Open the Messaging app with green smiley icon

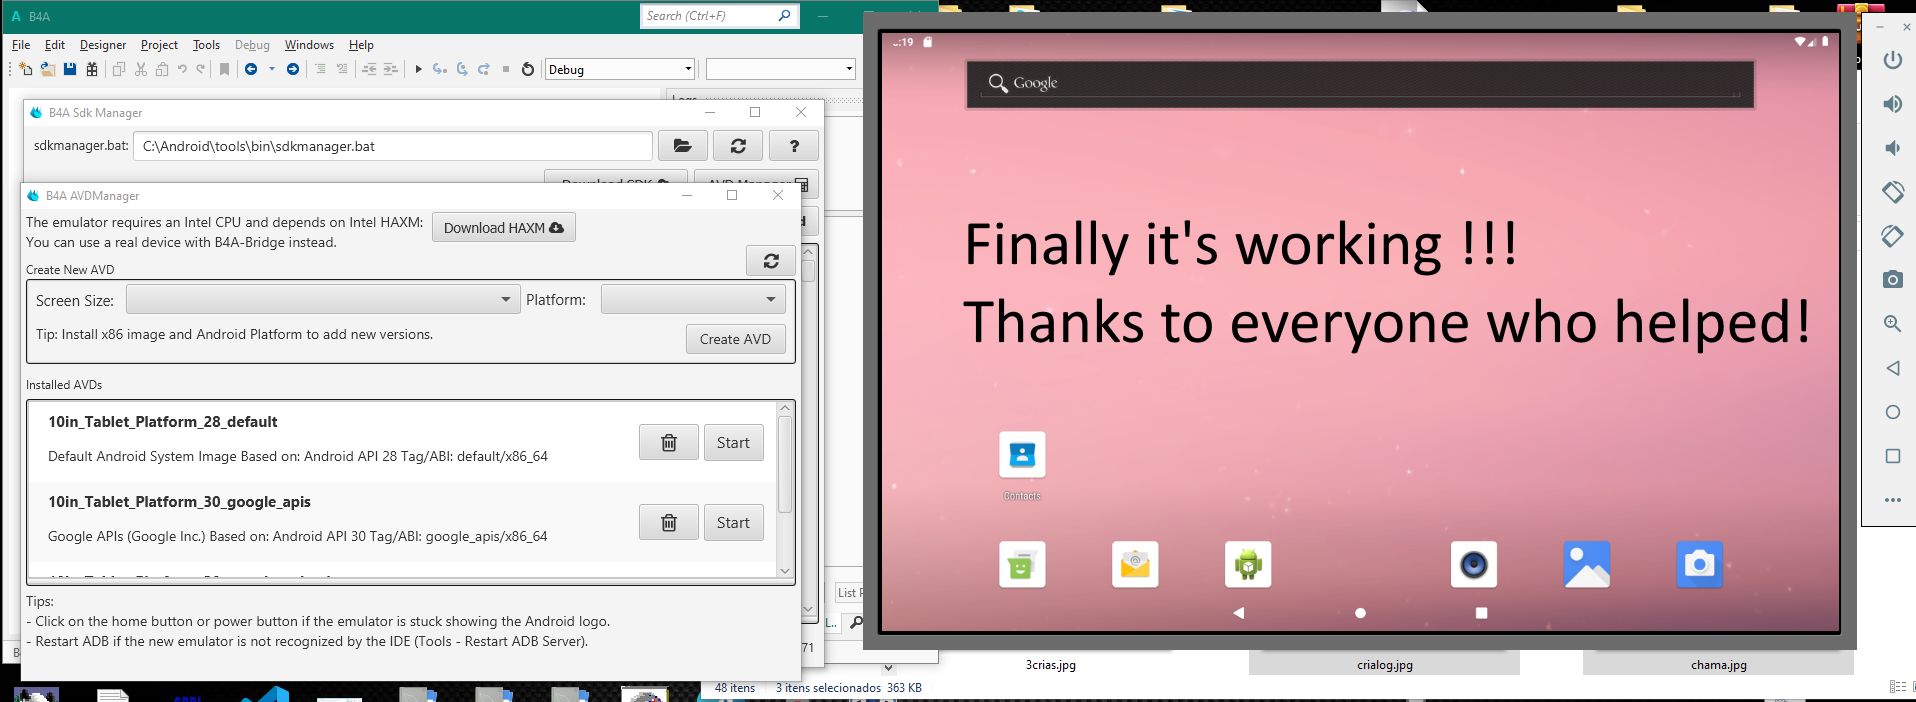[1022, 565]
